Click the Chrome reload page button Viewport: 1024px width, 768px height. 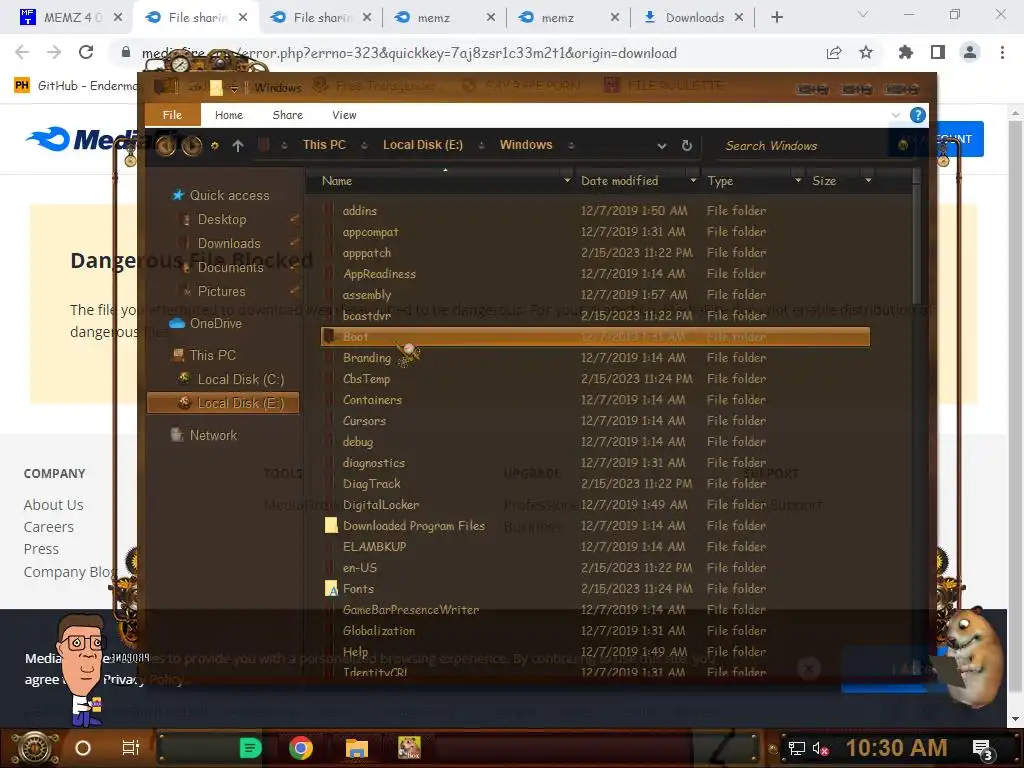[x=86, y=52]
